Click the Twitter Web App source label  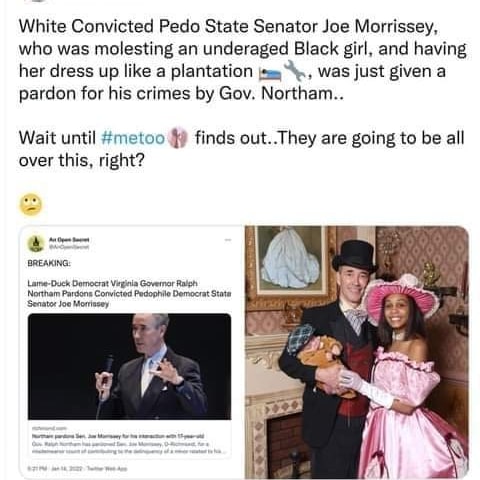pyautogui.click(x=107, y=468)
